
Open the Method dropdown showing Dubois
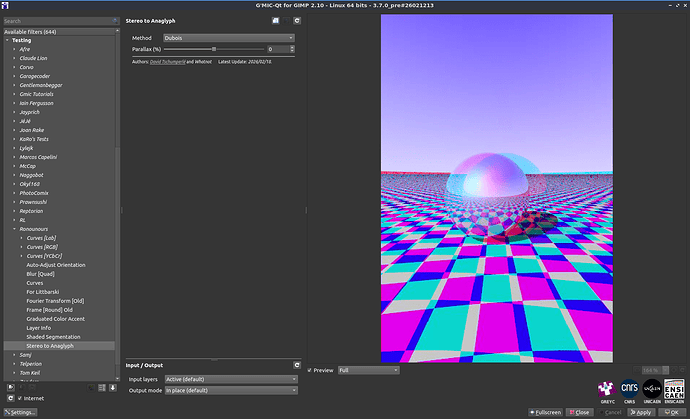tap(229, 38)
